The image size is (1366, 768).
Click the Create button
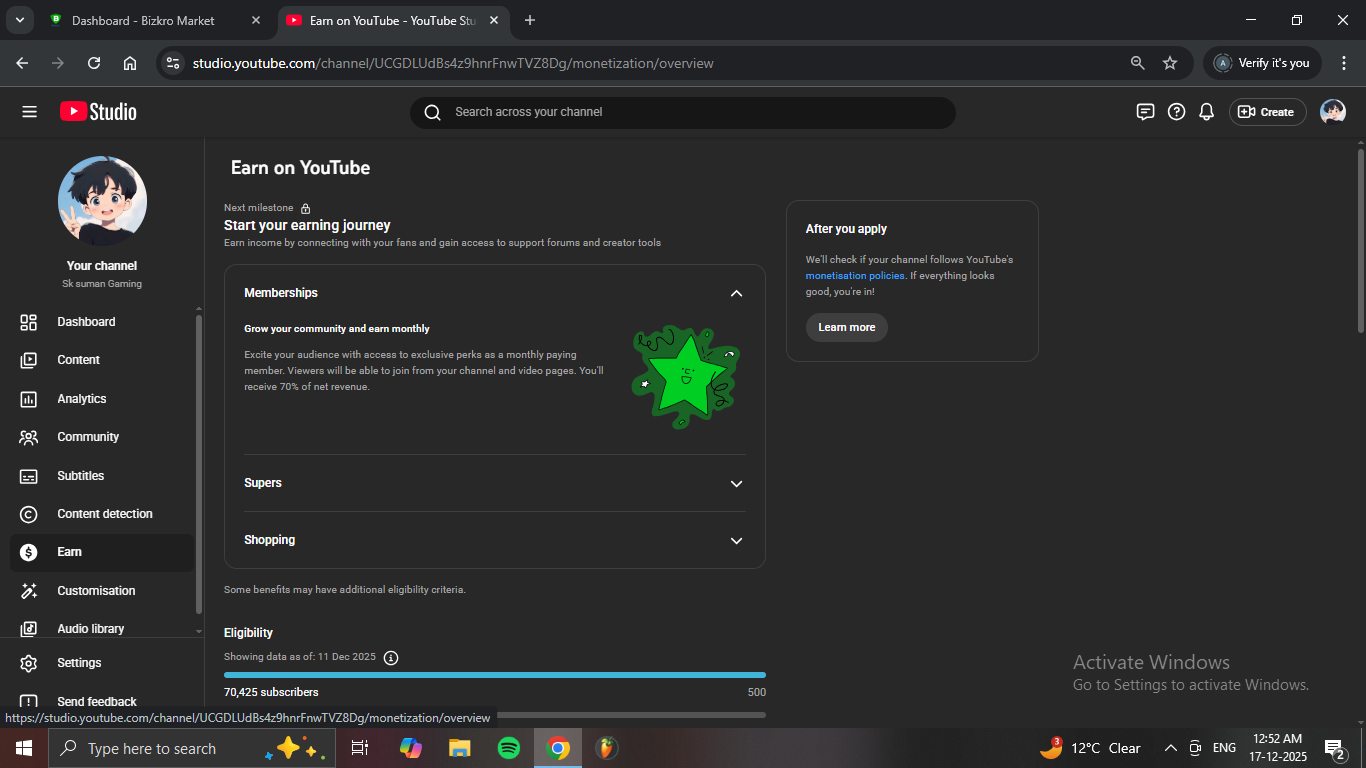click(1267, 112)
